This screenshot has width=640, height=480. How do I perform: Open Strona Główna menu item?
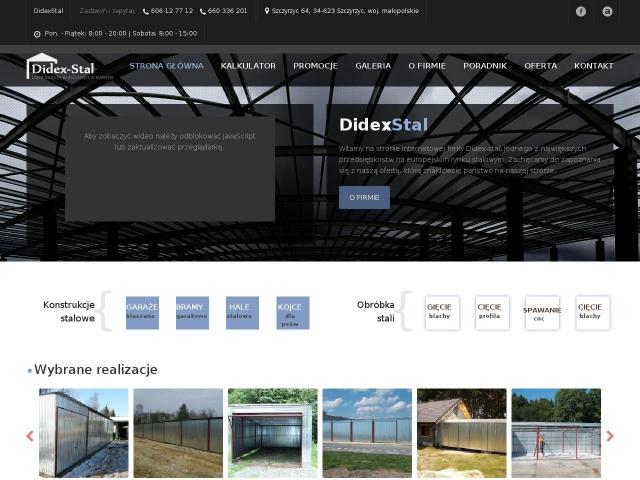pyautogui.click(x=166, y=66)
